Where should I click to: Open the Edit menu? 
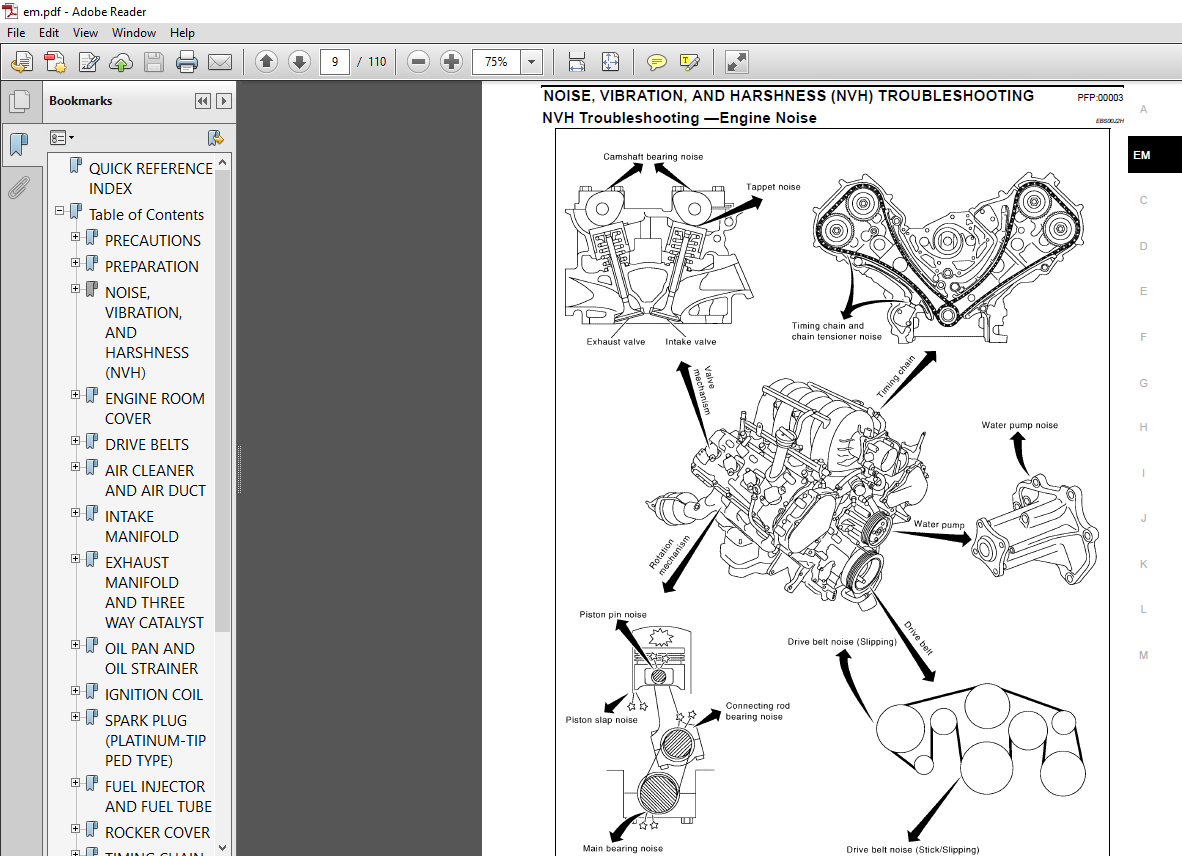[x=49, y=32]
